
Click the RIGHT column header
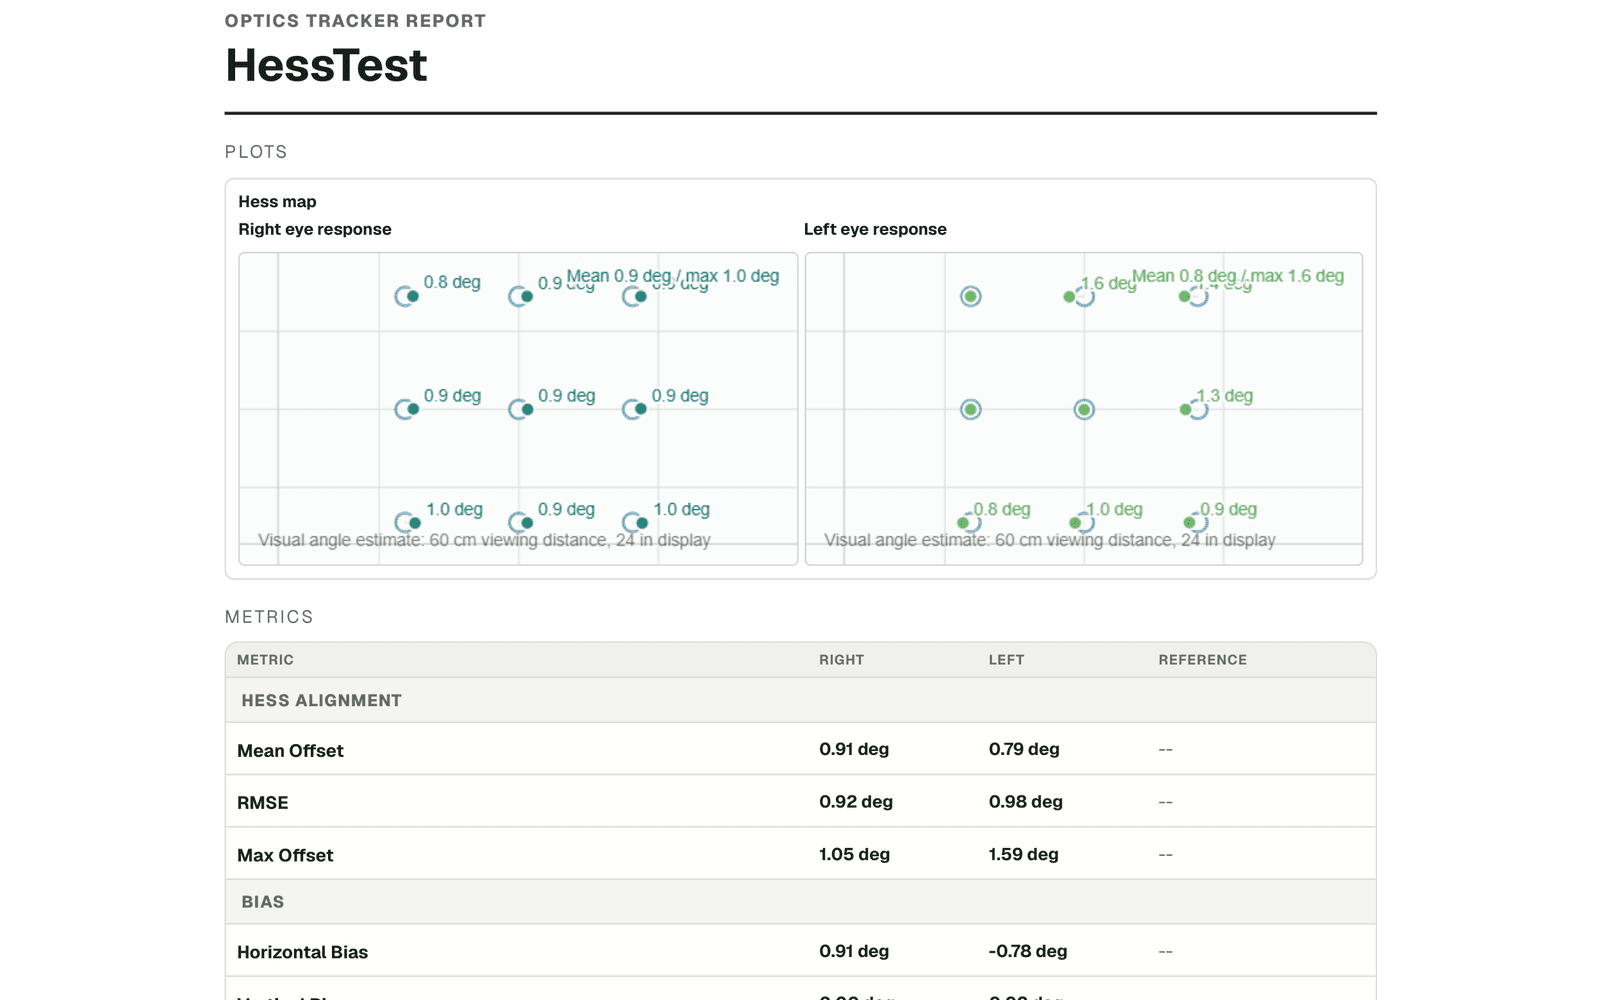841,660
